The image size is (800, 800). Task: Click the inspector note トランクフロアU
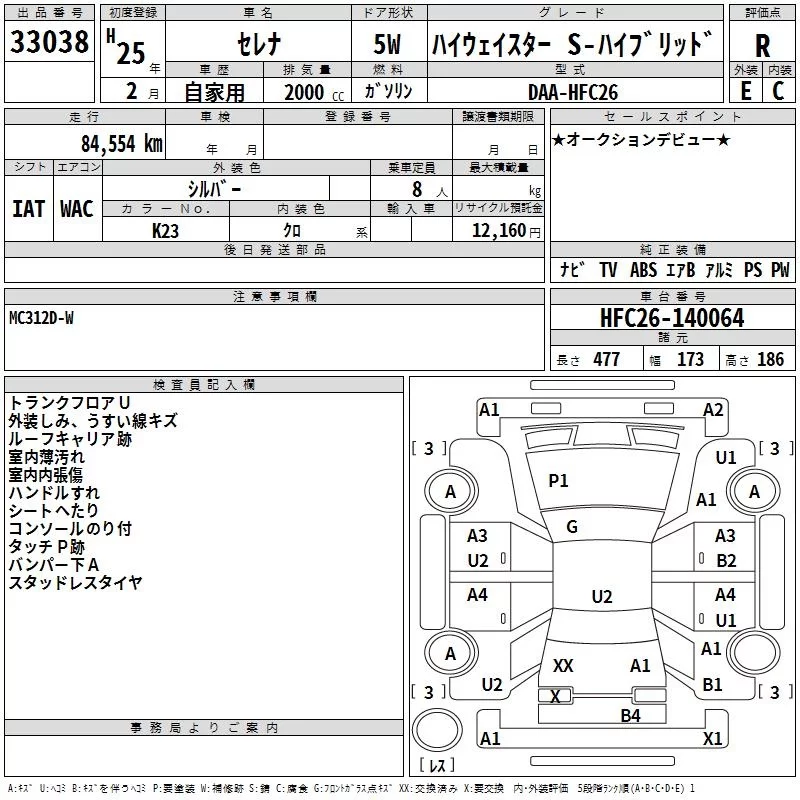69,403
